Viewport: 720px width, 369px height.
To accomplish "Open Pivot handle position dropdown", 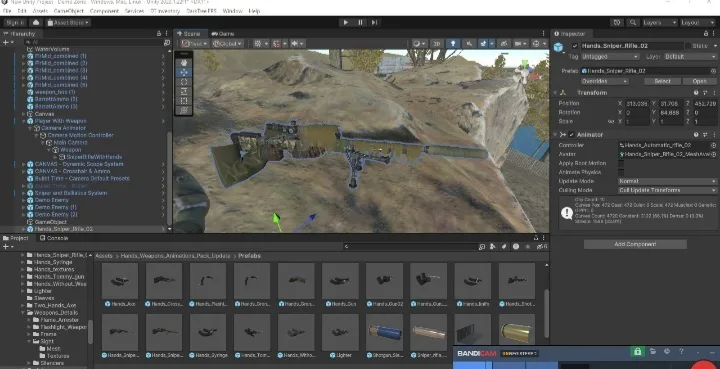I will click(x=194, y=44).
